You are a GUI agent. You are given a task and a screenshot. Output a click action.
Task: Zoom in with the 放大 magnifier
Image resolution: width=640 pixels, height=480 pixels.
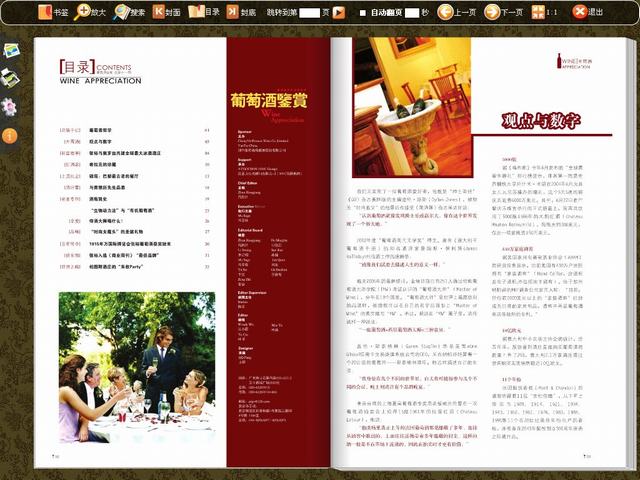[90, 12]
